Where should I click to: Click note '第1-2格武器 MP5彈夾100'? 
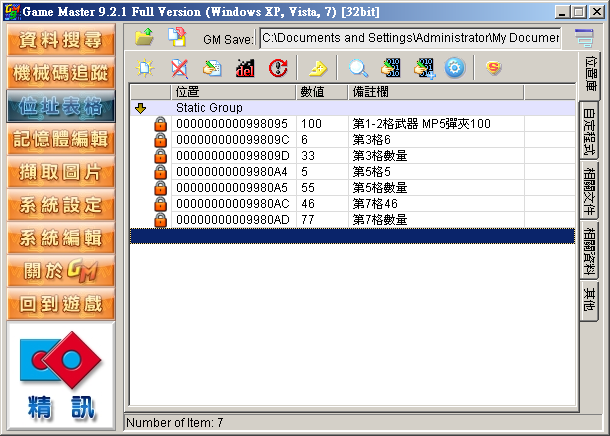pos(421,124)
